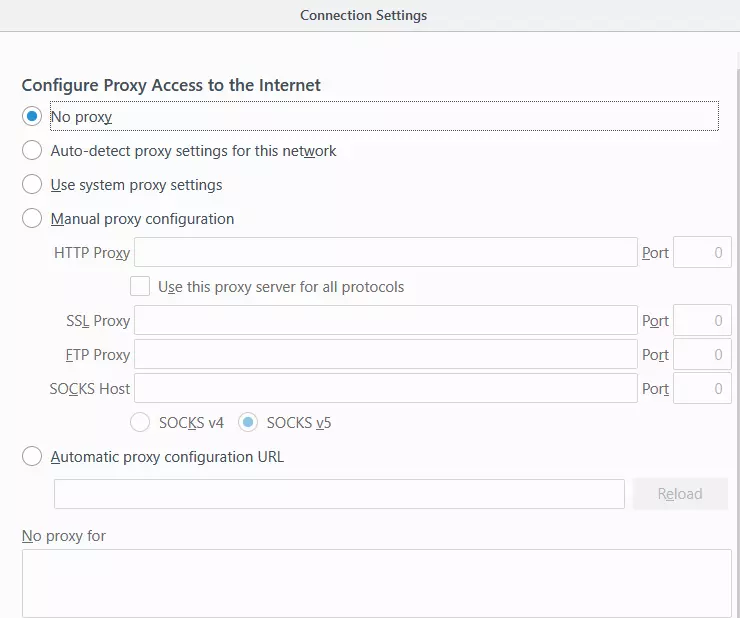Click the FTP Proxy address field

[386, 354]
